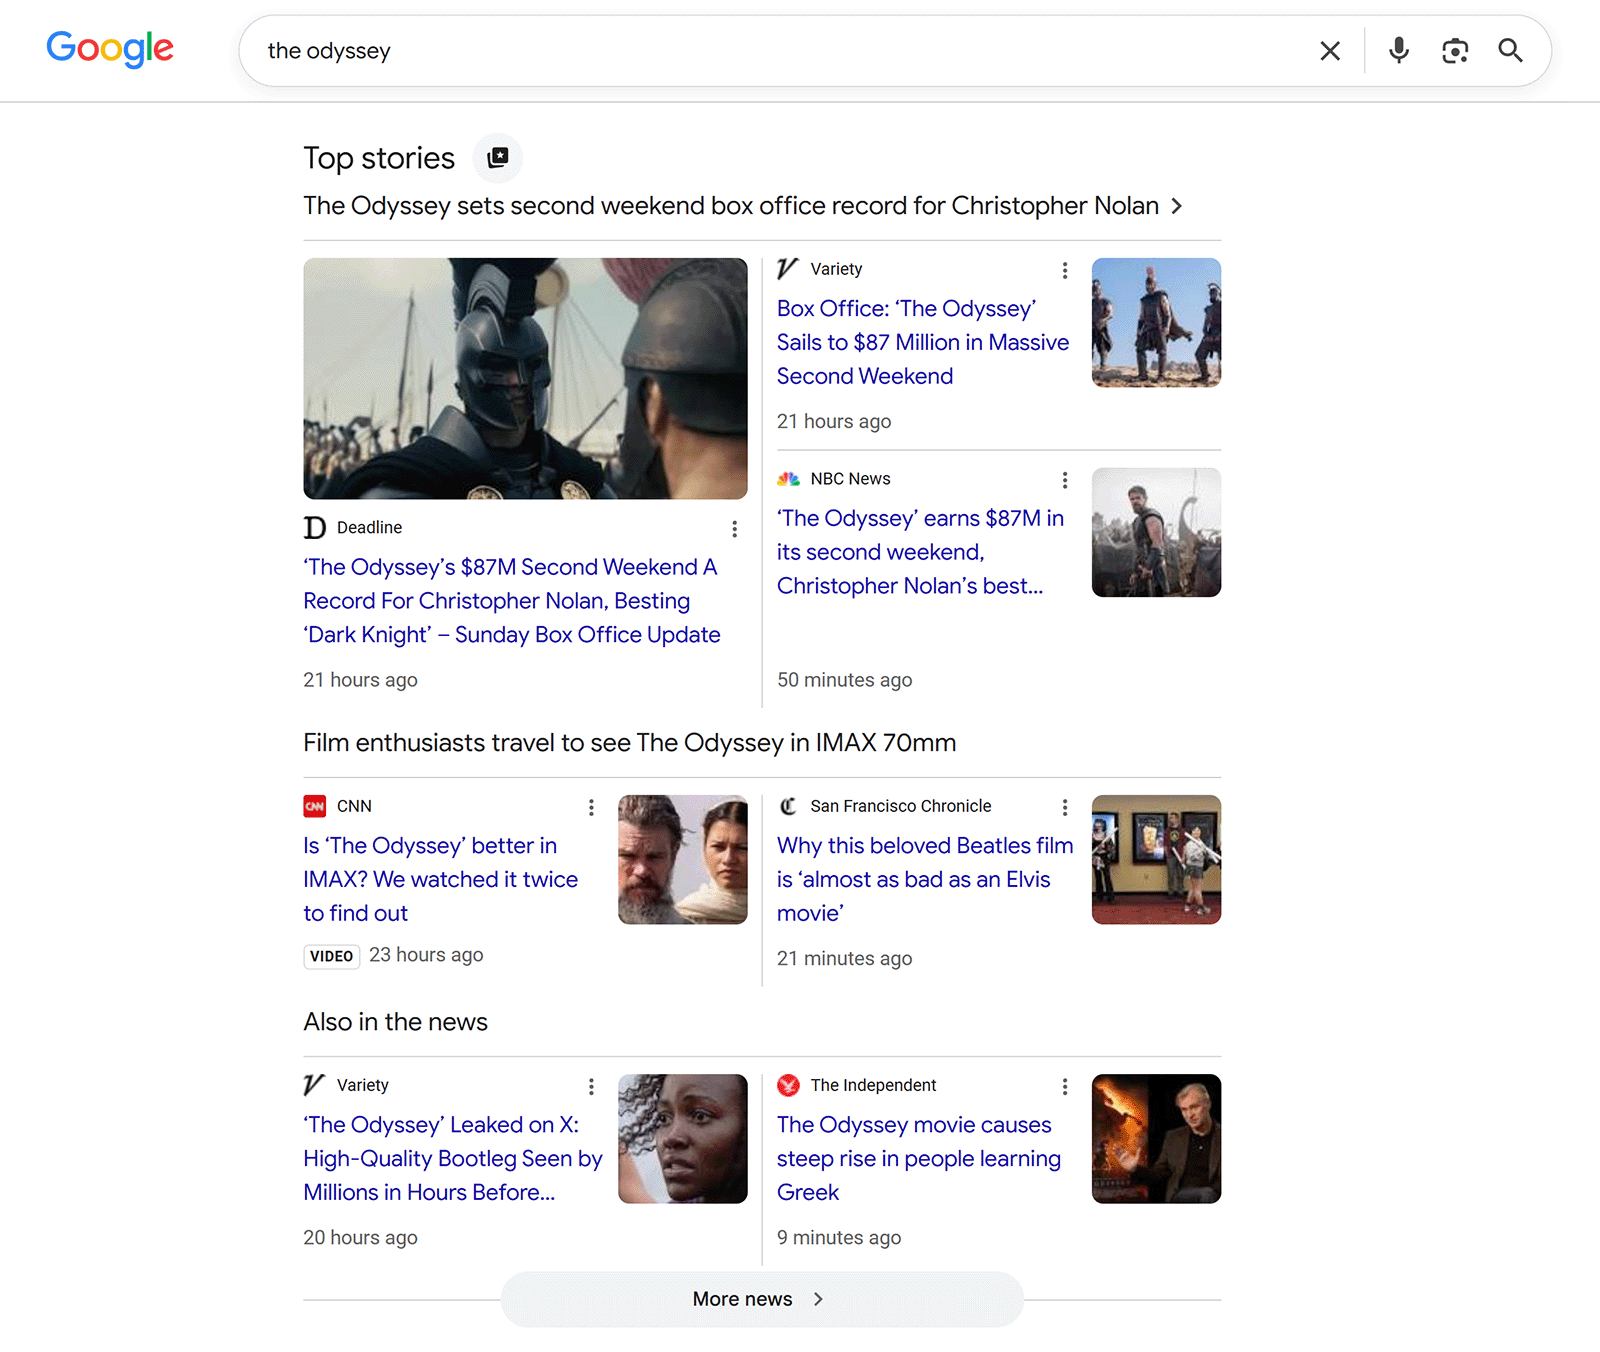Screen dimensions: 1600x1352
Task: Click the 'CNN' source name
Action: coord(354,806)
